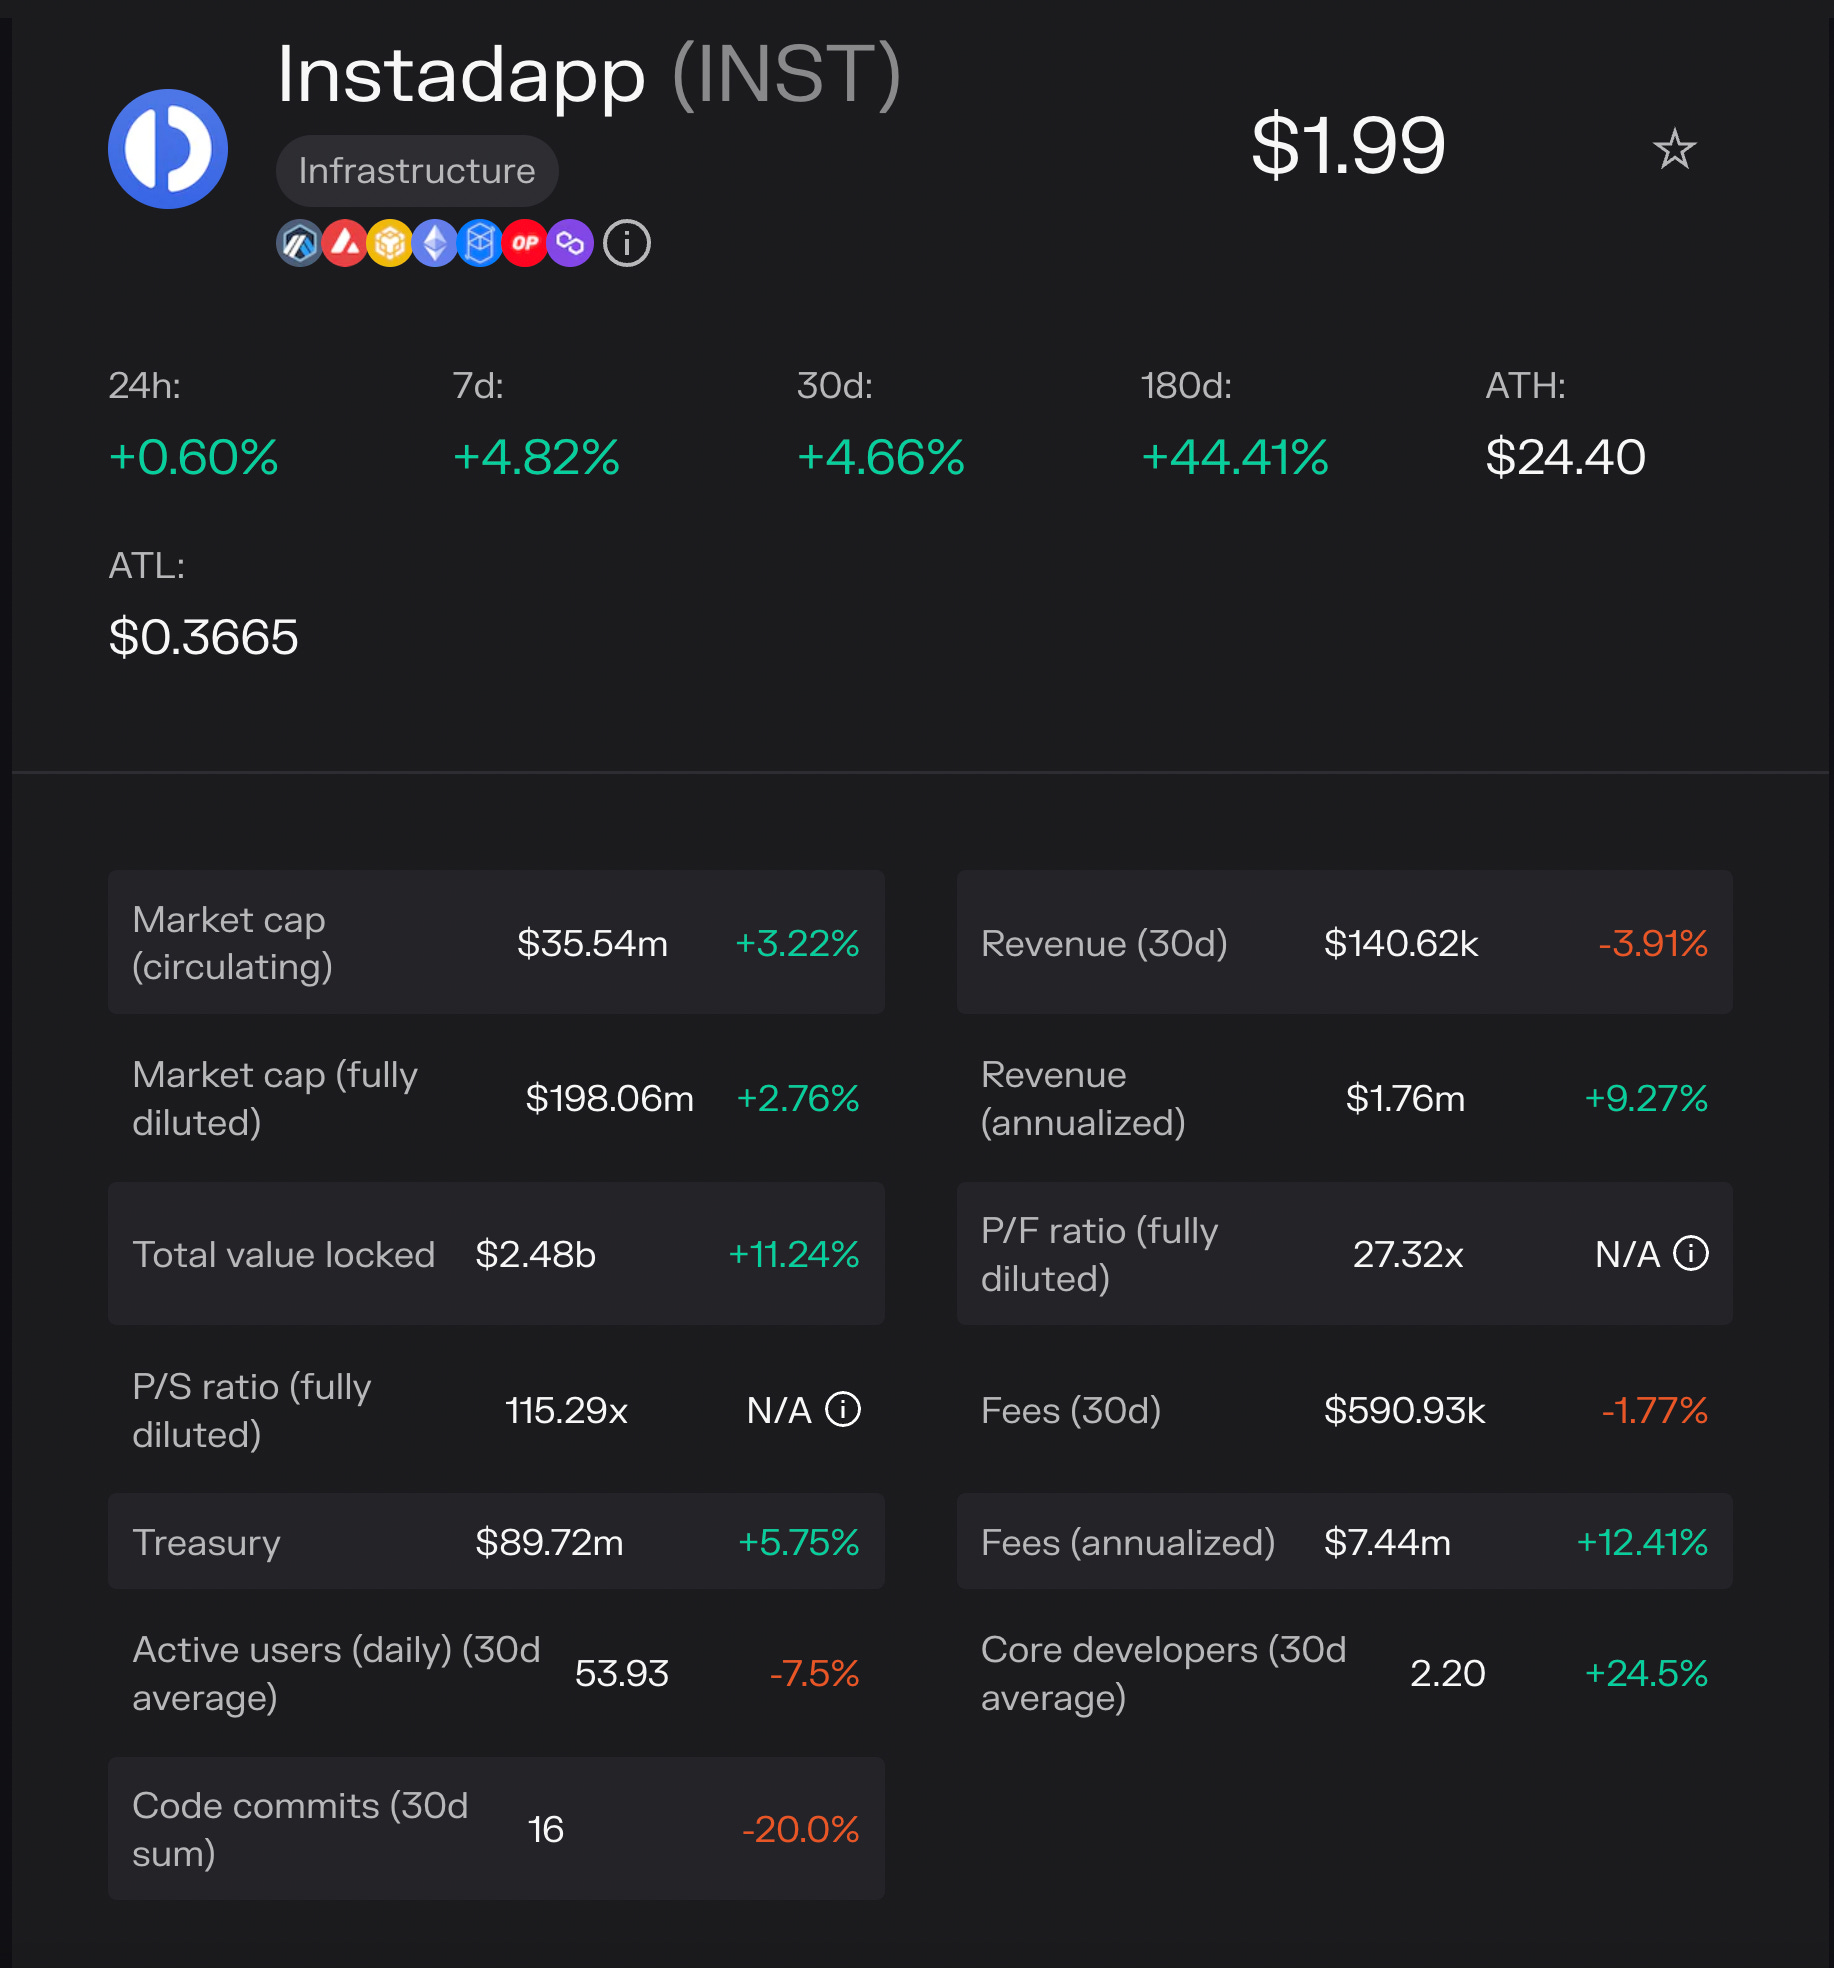Click the 27.32x P/F ratio value
The image size is (1834, 1968).
[1408, 1254]
